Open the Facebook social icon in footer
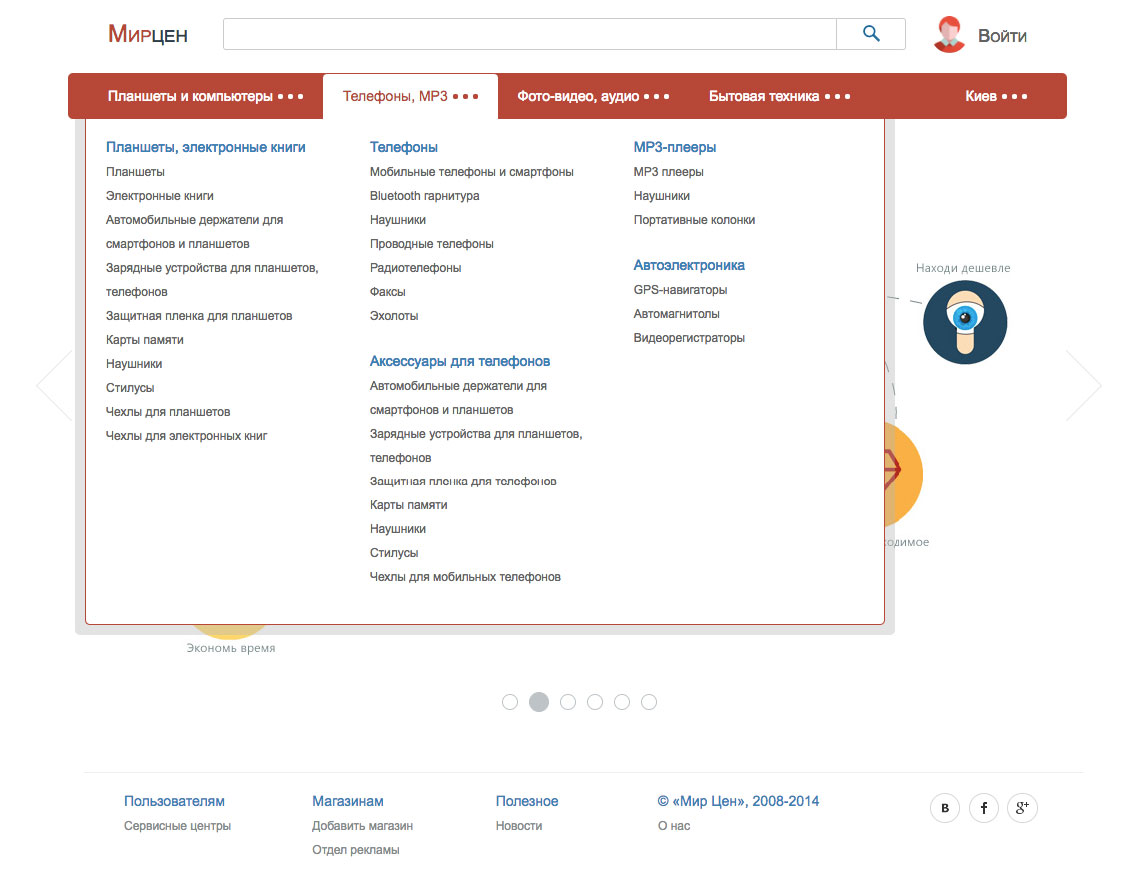The height and width of the screenshot is (871, 1139). (983, 808)
